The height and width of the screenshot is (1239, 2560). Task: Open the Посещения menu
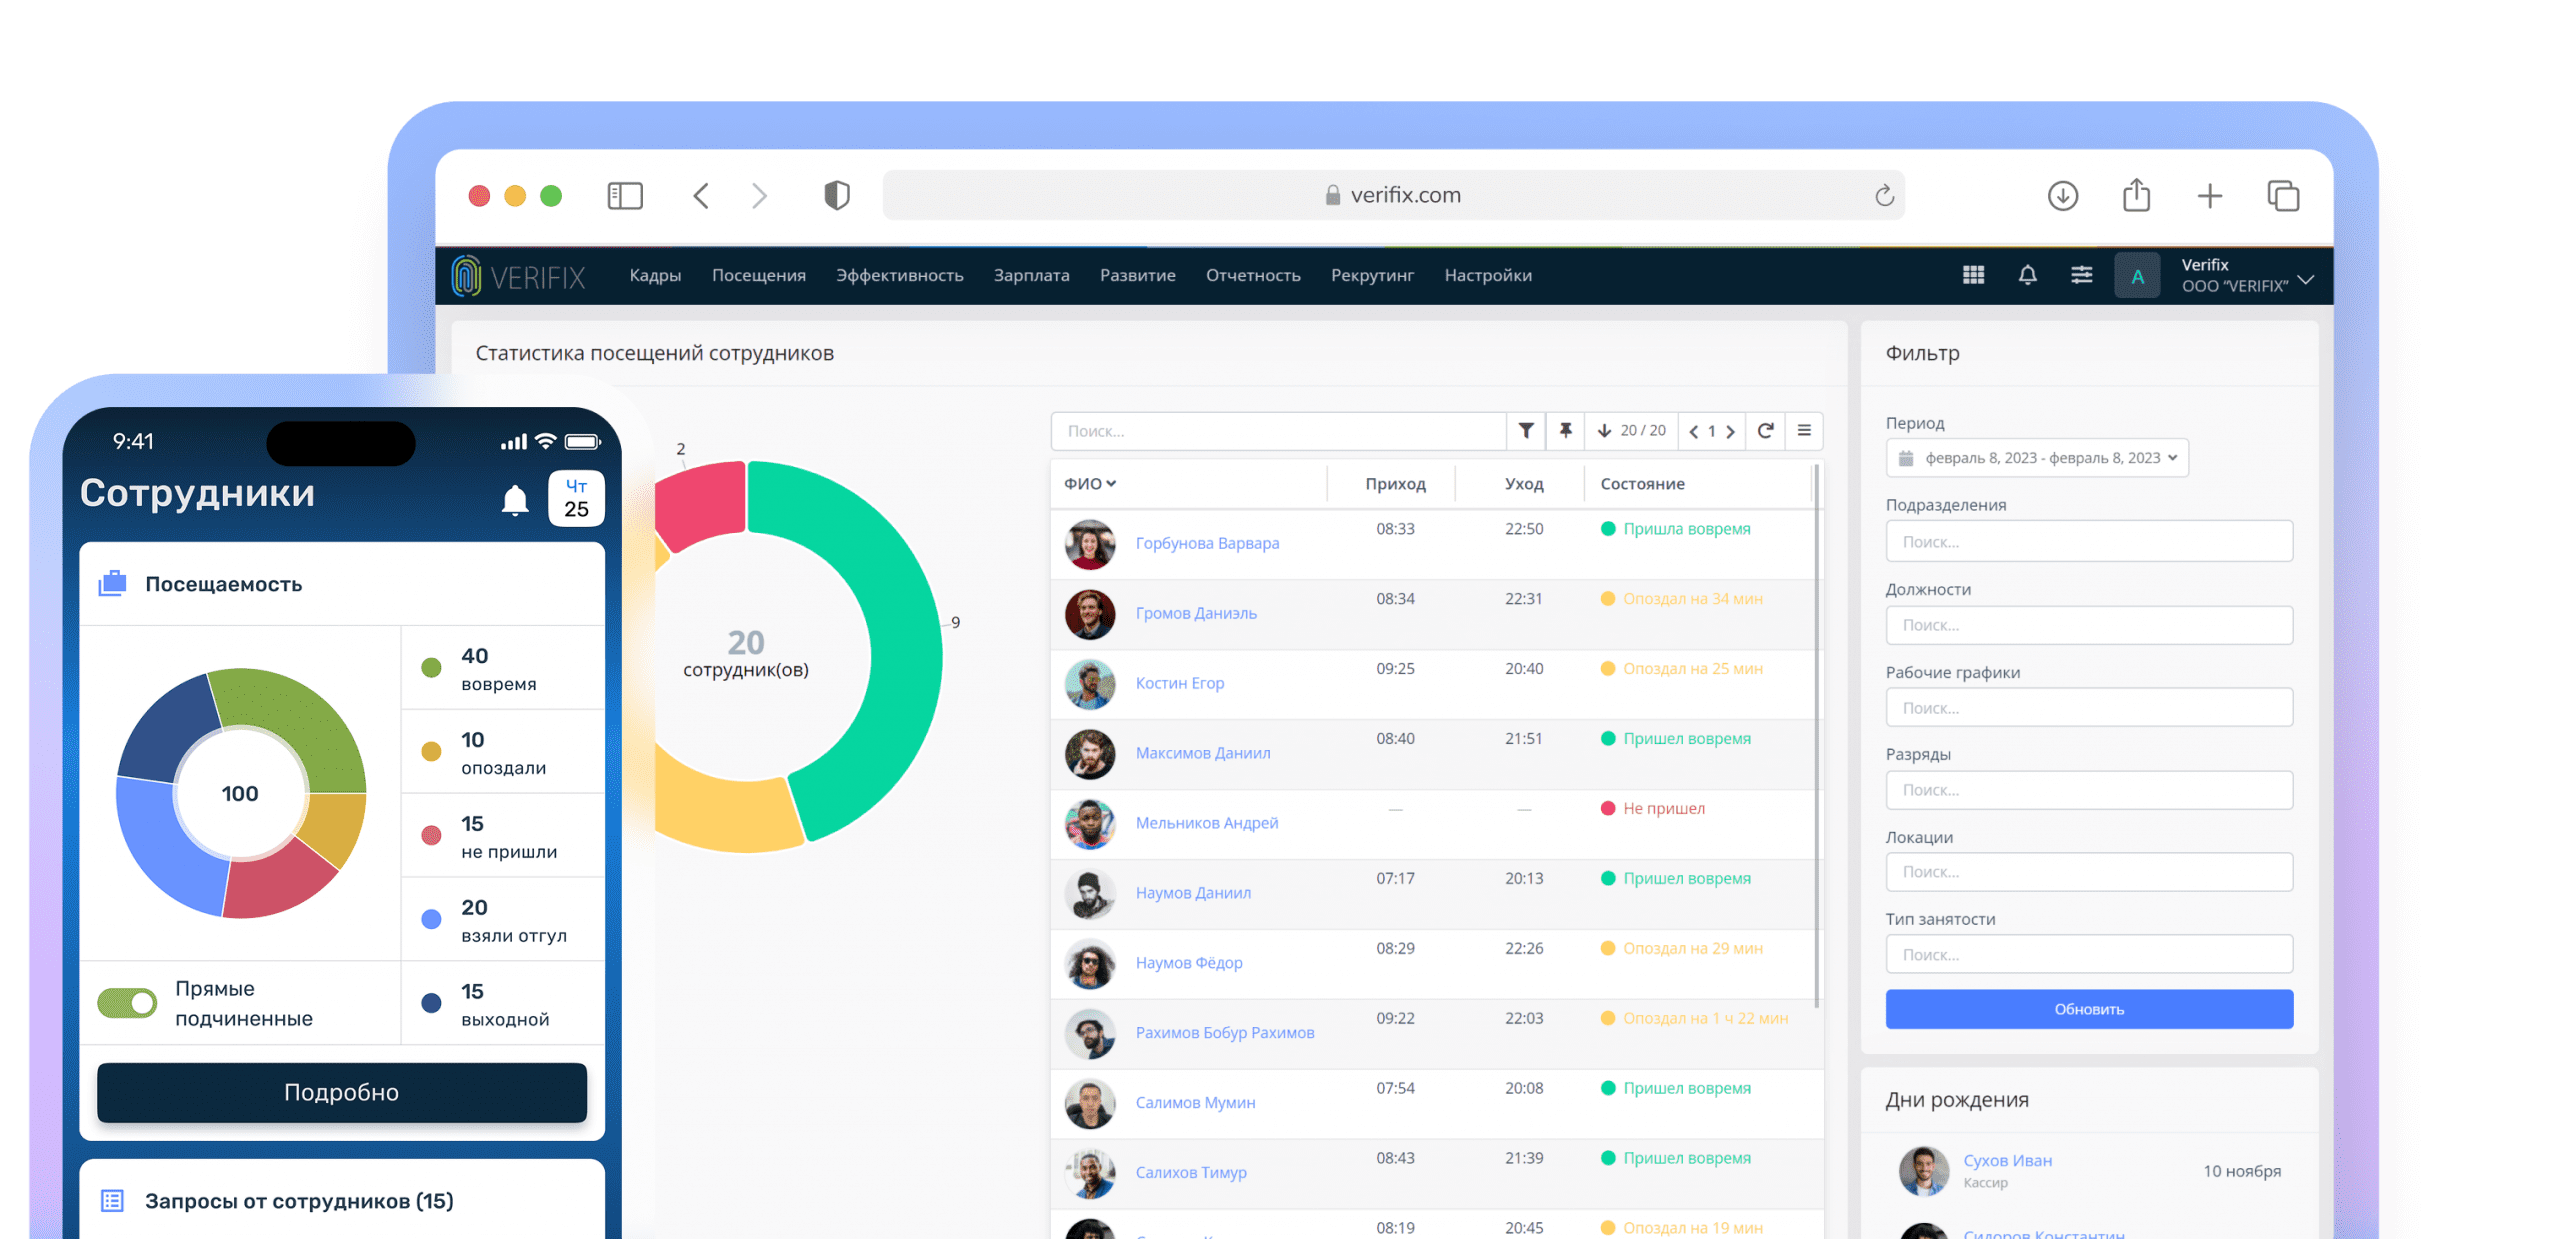click(758, 276)
